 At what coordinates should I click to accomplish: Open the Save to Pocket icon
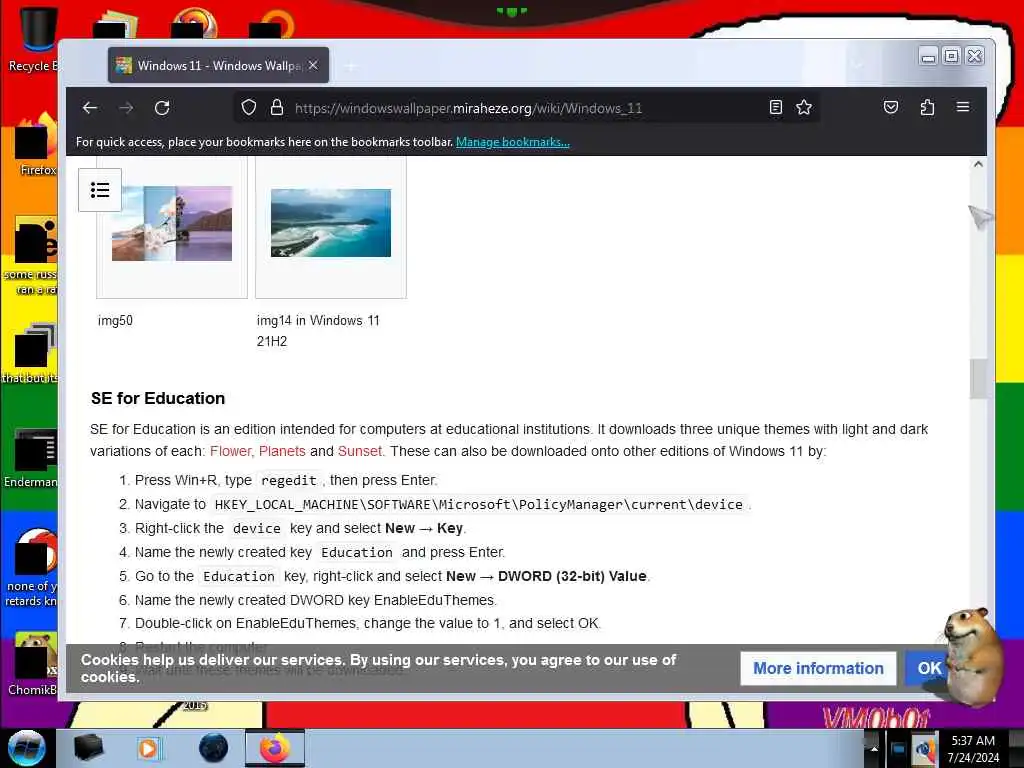pos(891,108)
